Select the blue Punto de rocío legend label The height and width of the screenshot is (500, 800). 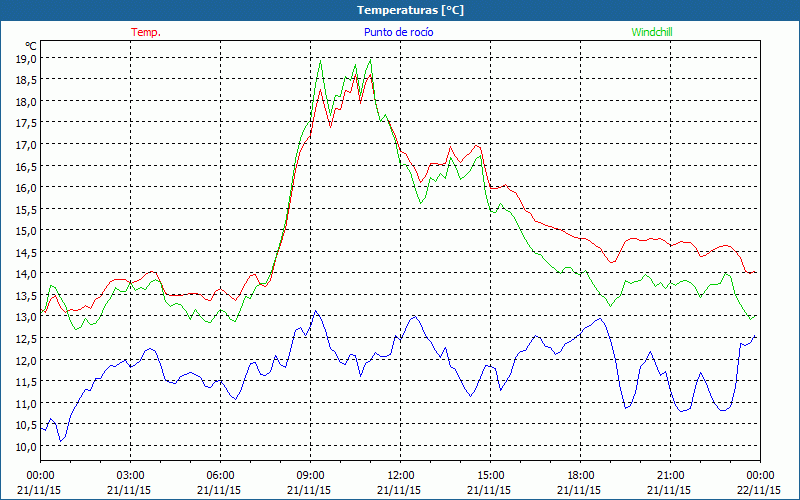click(398, 32)
